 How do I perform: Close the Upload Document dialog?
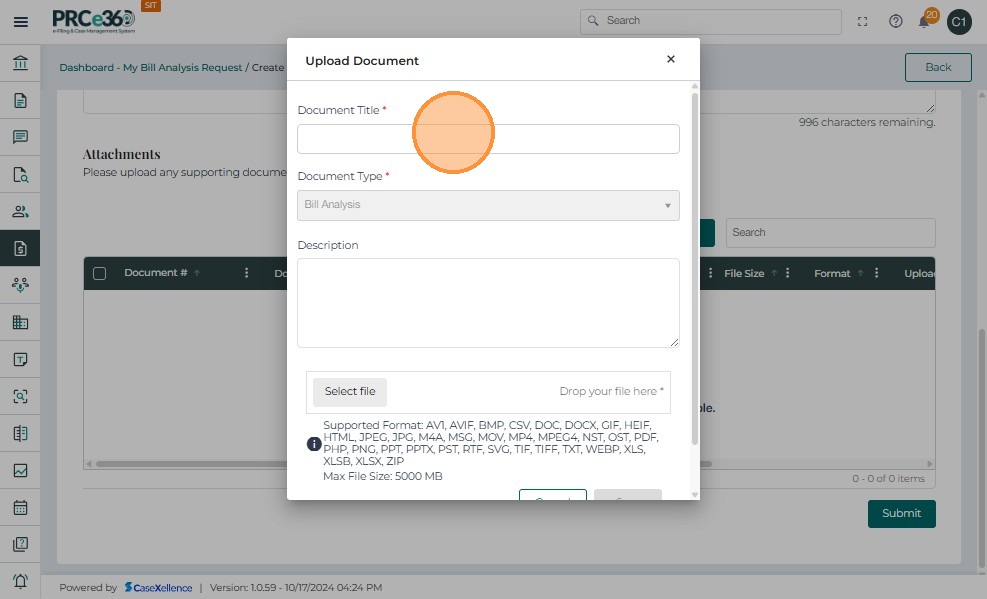coord(671,60)
